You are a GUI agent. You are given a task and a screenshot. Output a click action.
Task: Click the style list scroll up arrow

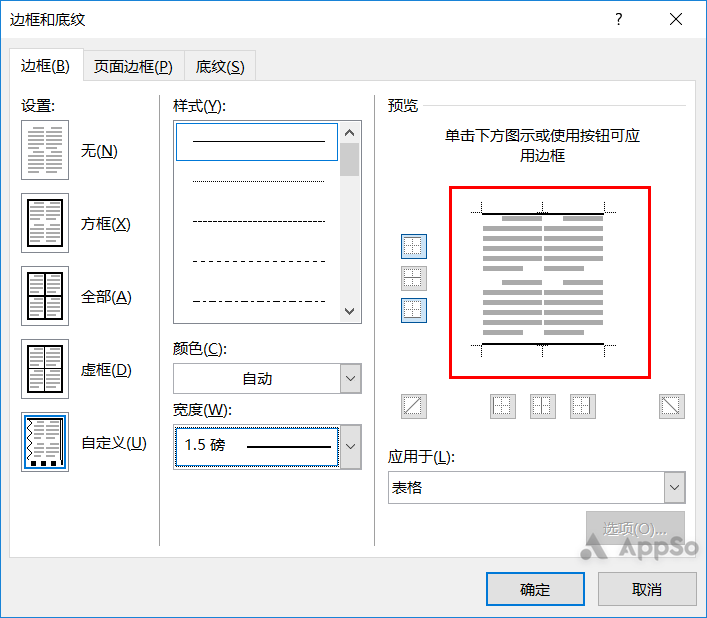click(349, 133)
